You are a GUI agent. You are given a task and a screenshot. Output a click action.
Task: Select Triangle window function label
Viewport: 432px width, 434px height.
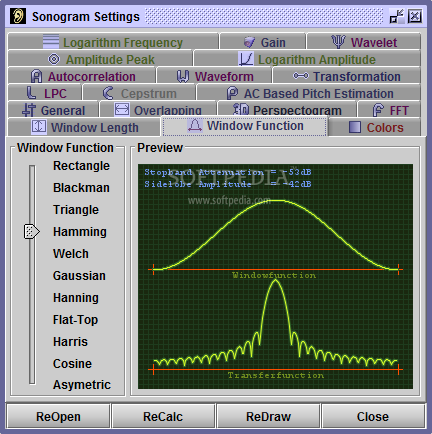pos(76,210)
